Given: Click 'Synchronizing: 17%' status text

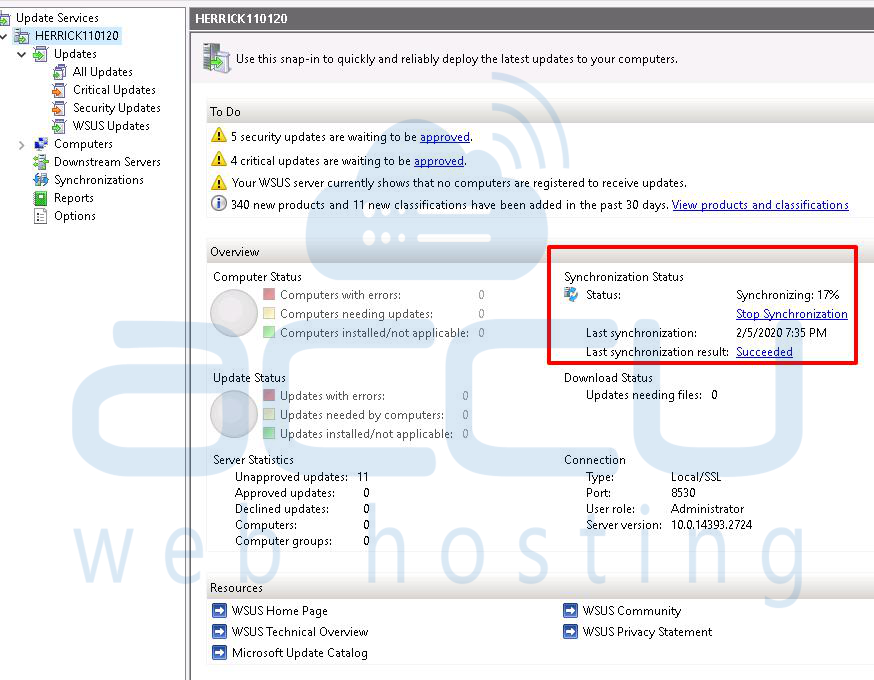Looking at the screenshot, I should tap(788, 295).
